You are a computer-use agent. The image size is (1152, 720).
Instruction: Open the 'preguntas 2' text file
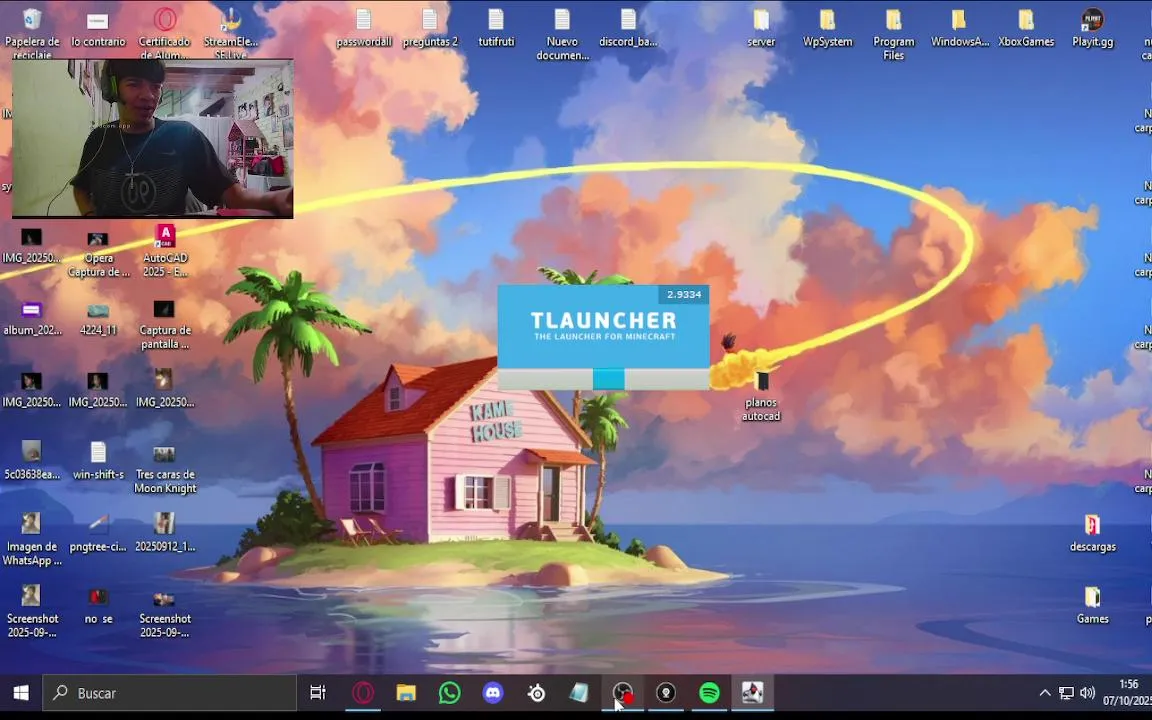click(x=430, y=29)
